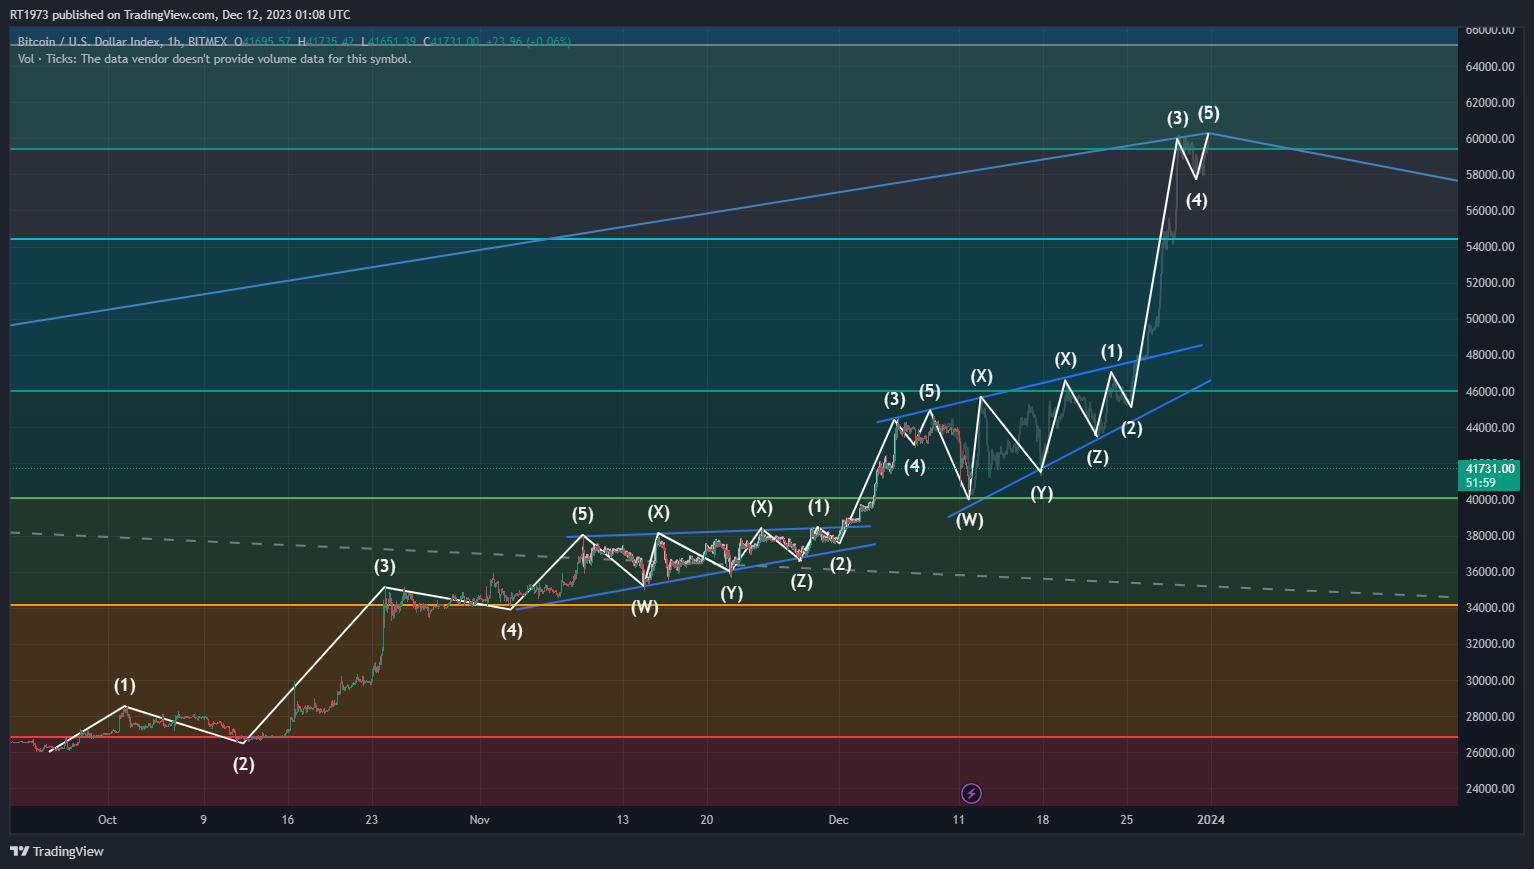Click the Oct label on the time axis
Image resolution: width=1534 pixels, height=869 pixels.
pos(107,820)
